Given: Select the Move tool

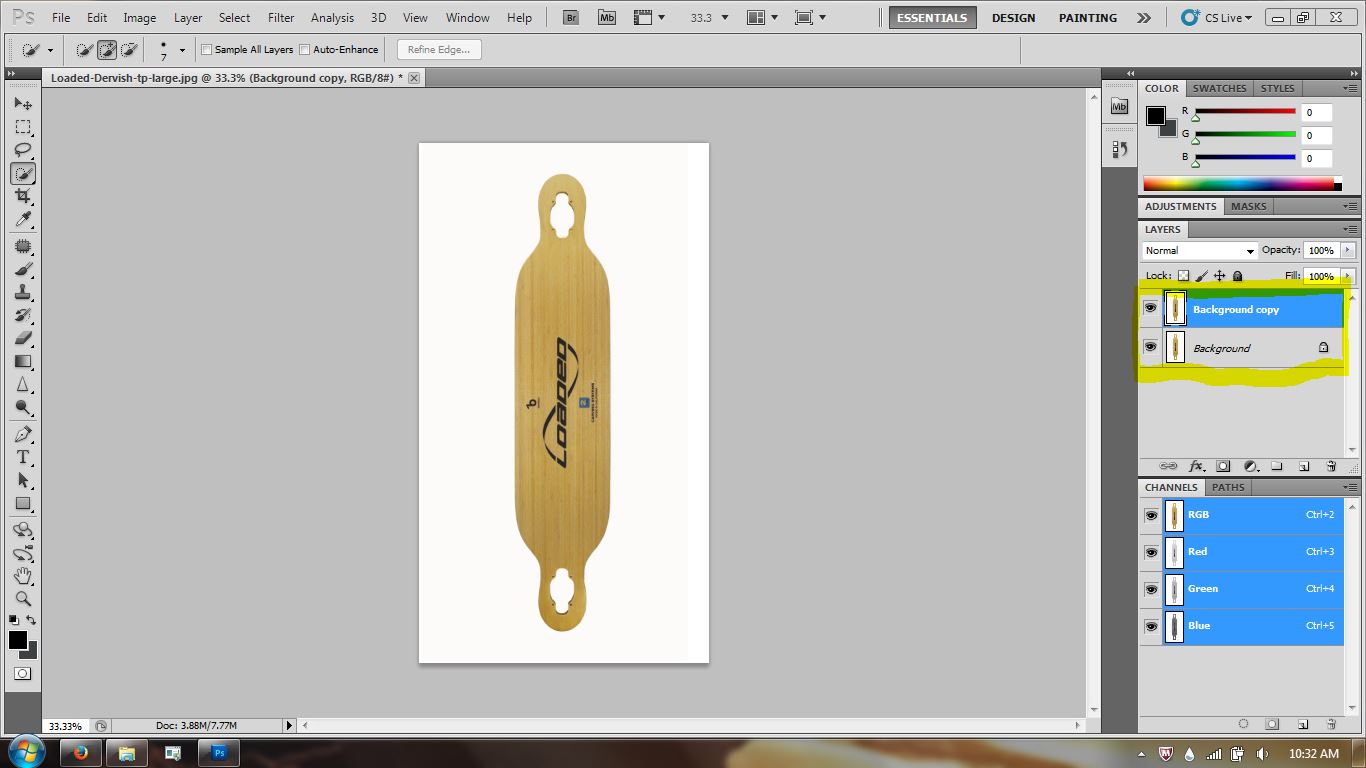Looking at the screenshot, I should 22,103.
